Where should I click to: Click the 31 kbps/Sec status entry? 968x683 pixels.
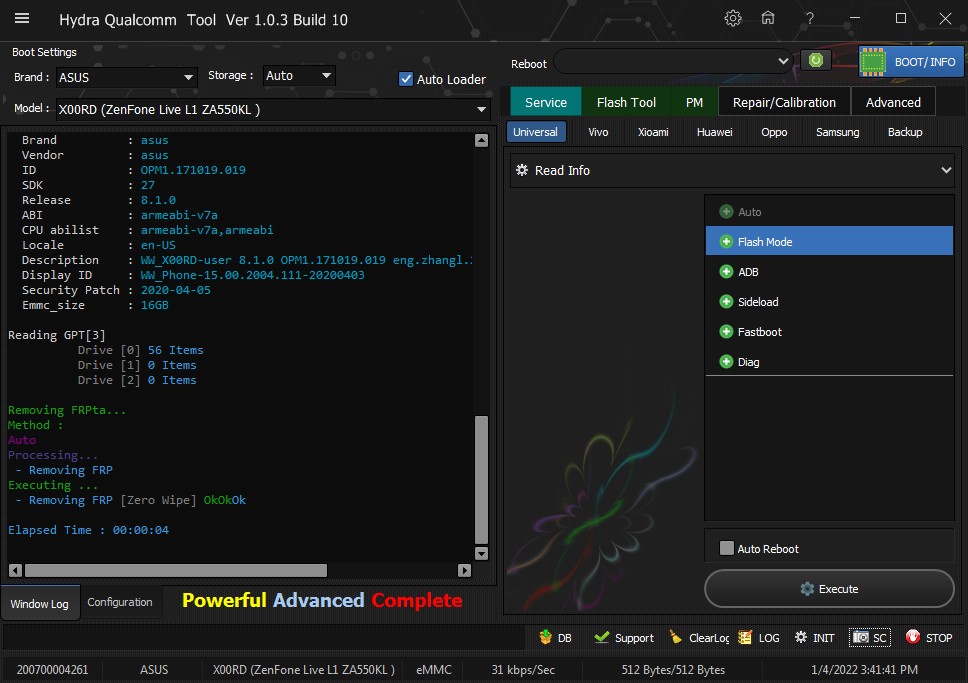[523, 669]
